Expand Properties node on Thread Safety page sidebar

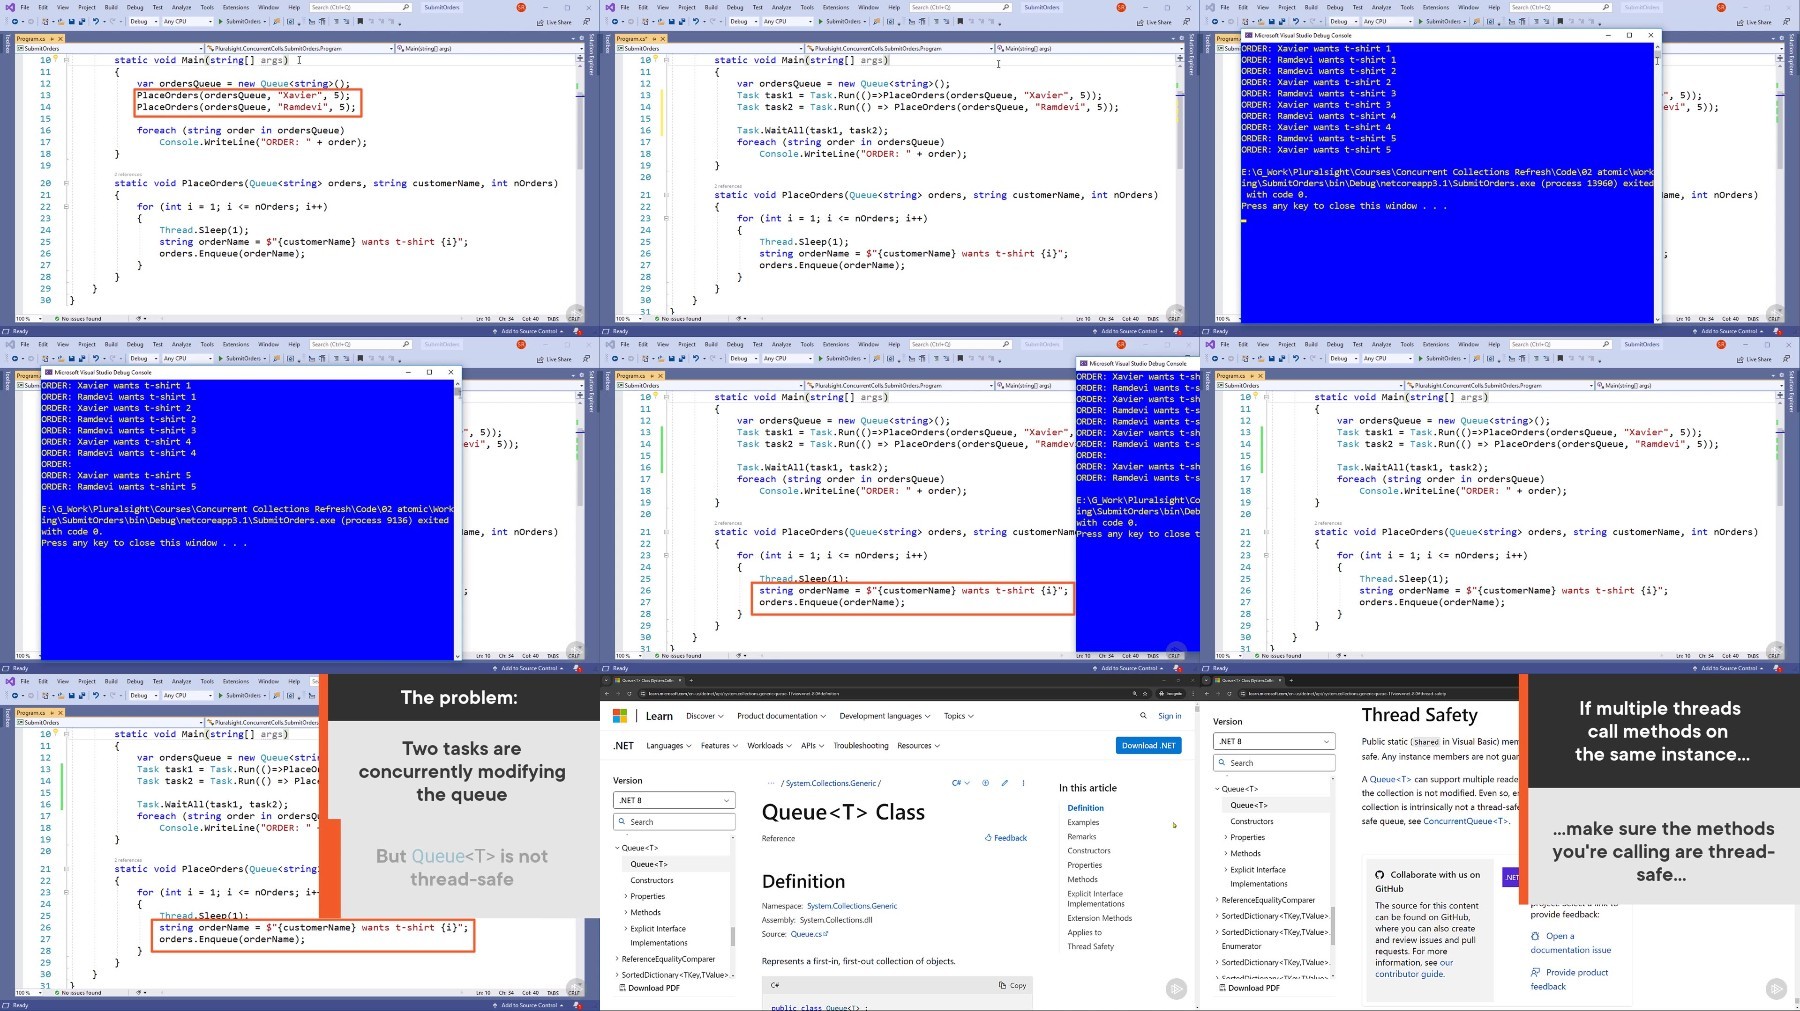click(1226, 837)
